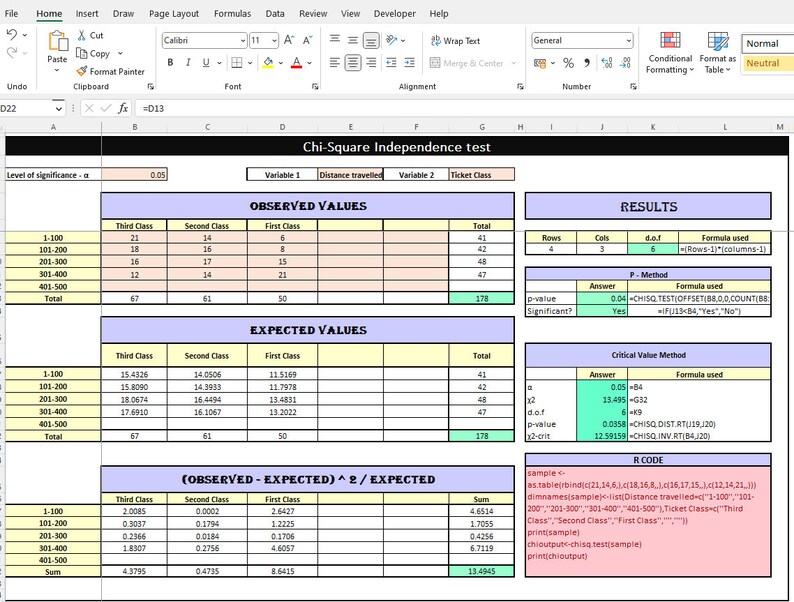
Task: Toggle Italic formatting
Action: 188,63
